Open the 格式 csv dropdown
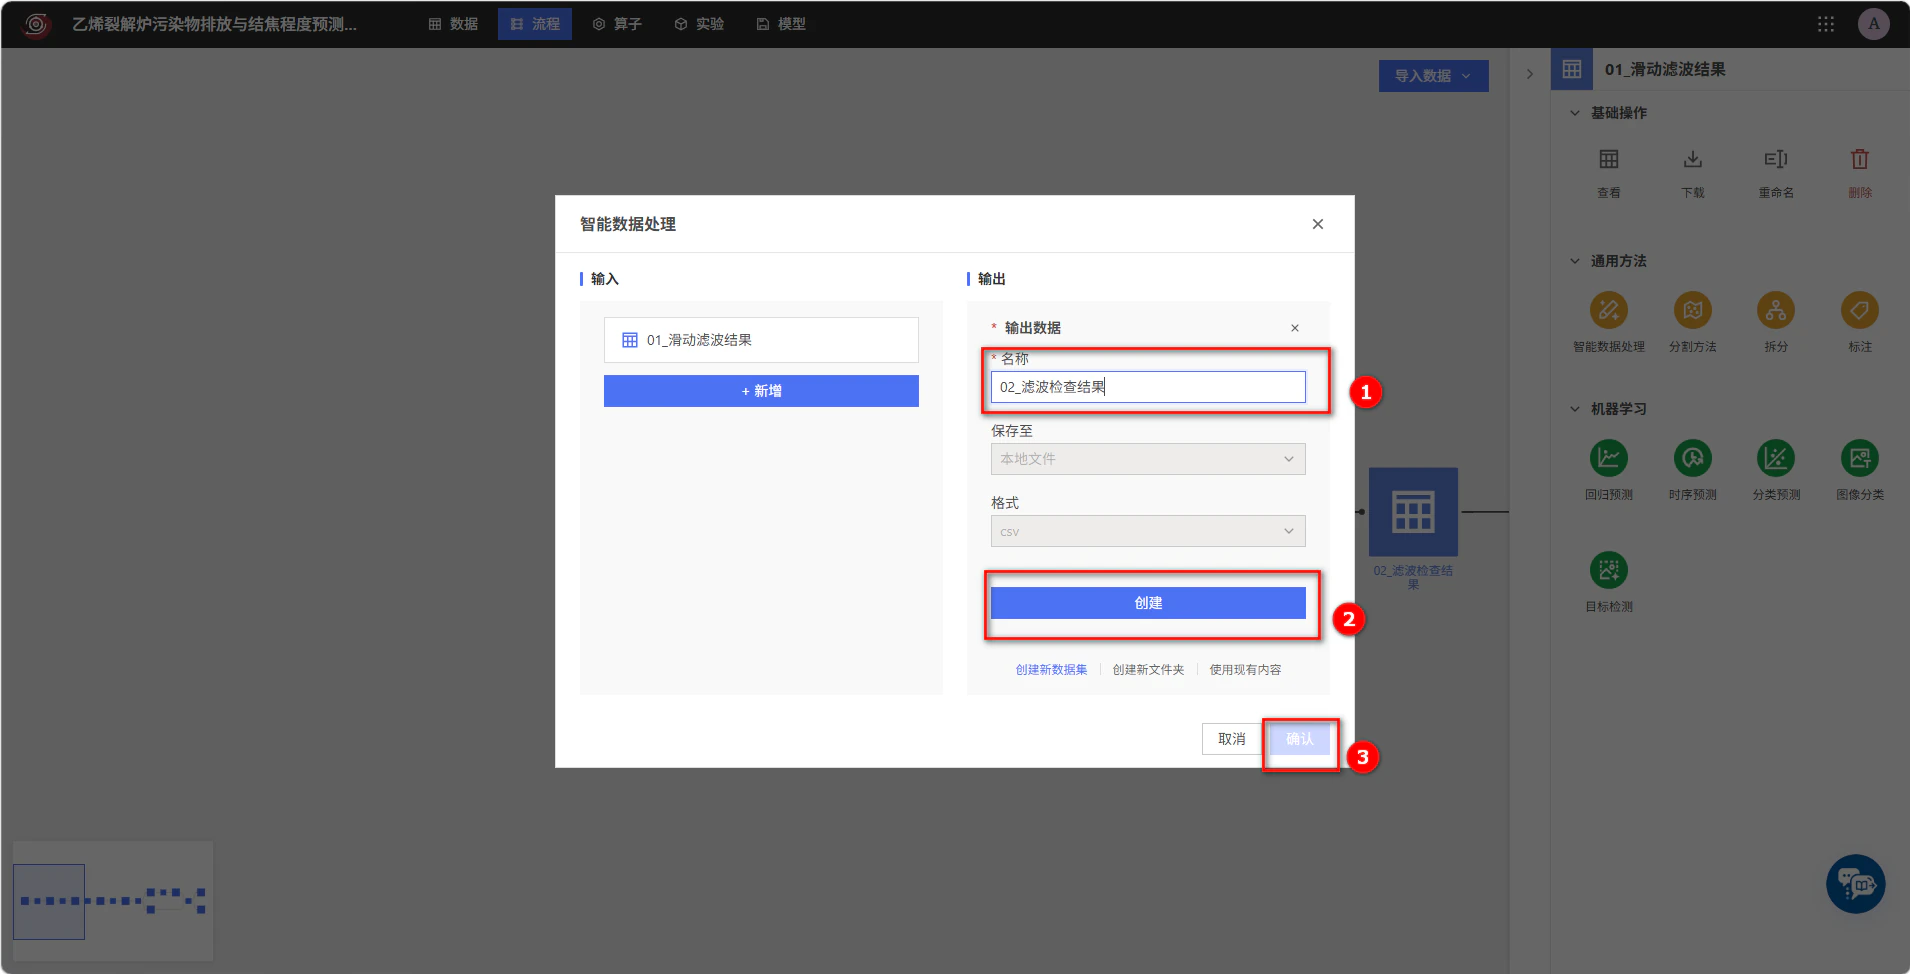The width and height of the screenshot is (1910, 974). click(1148, 531)
